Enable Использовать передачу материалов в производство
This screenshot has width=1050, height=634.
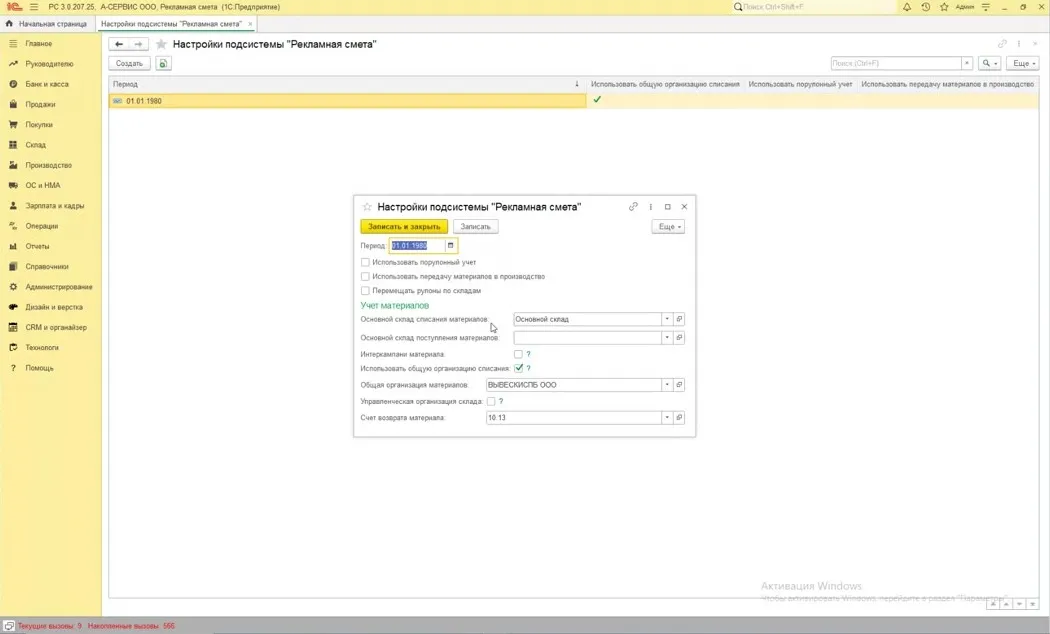click(365, 276)
